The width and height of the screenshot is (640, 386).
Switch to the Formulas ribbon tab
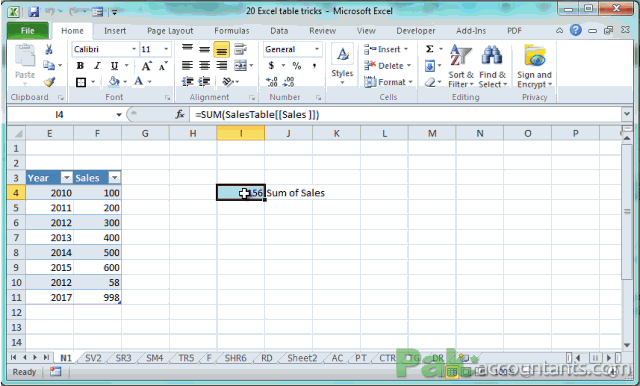click(231, 31)
